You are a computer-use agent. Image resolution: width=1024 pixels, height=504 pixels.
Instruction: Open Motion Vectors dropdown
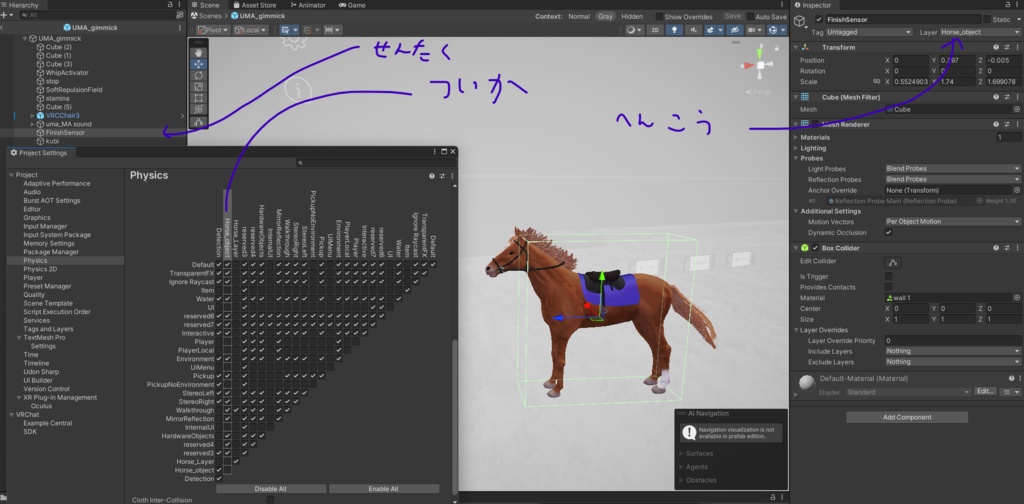(953, 221)
